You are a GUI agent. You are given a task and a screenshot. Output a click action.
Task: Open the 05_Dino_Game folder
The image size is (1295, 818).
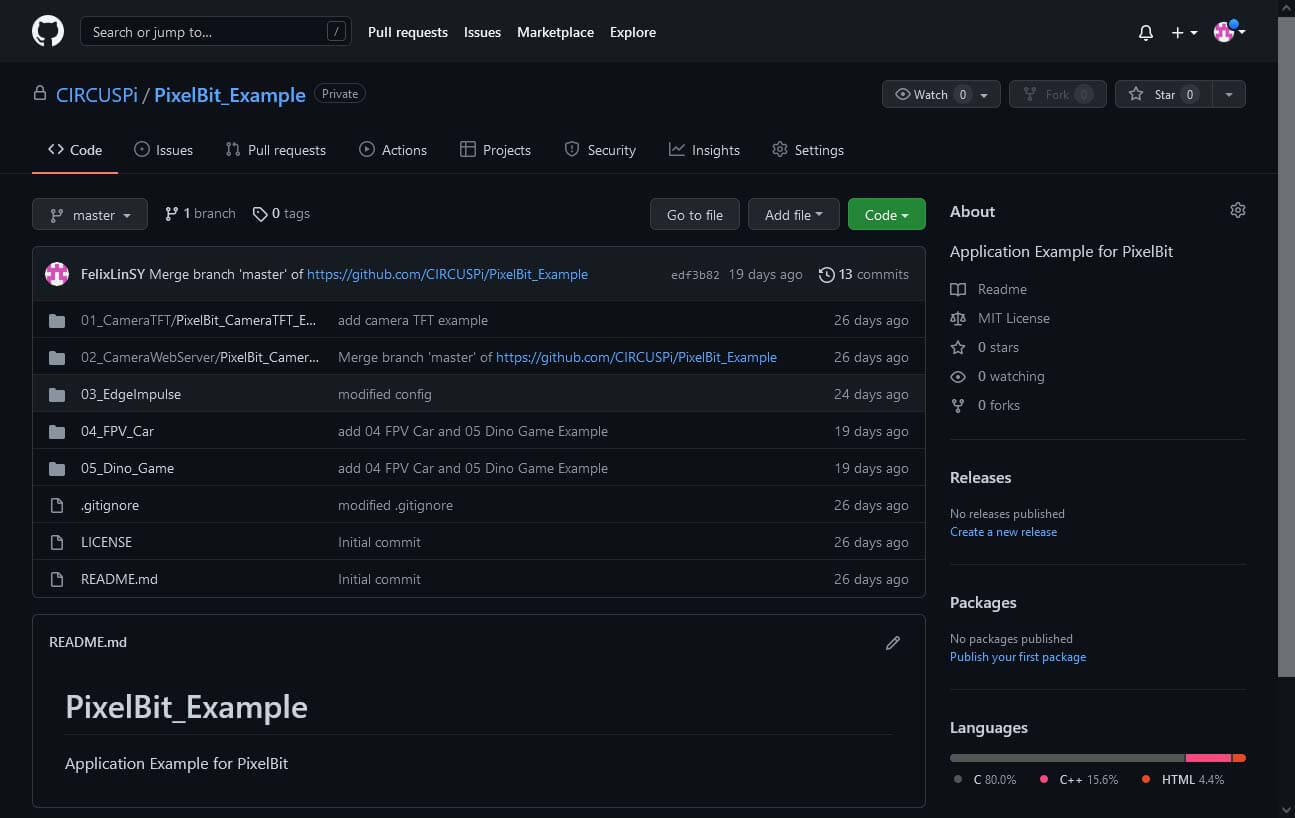click(x=127, y=468)
